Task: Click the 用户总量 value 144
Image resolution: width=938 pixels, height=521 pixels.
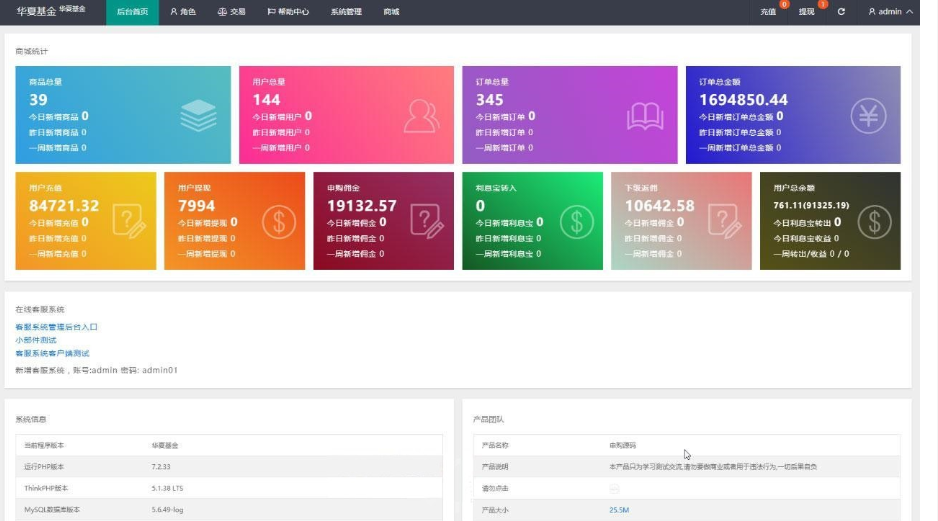Action: pyautogui.click(x=266, y=99)
